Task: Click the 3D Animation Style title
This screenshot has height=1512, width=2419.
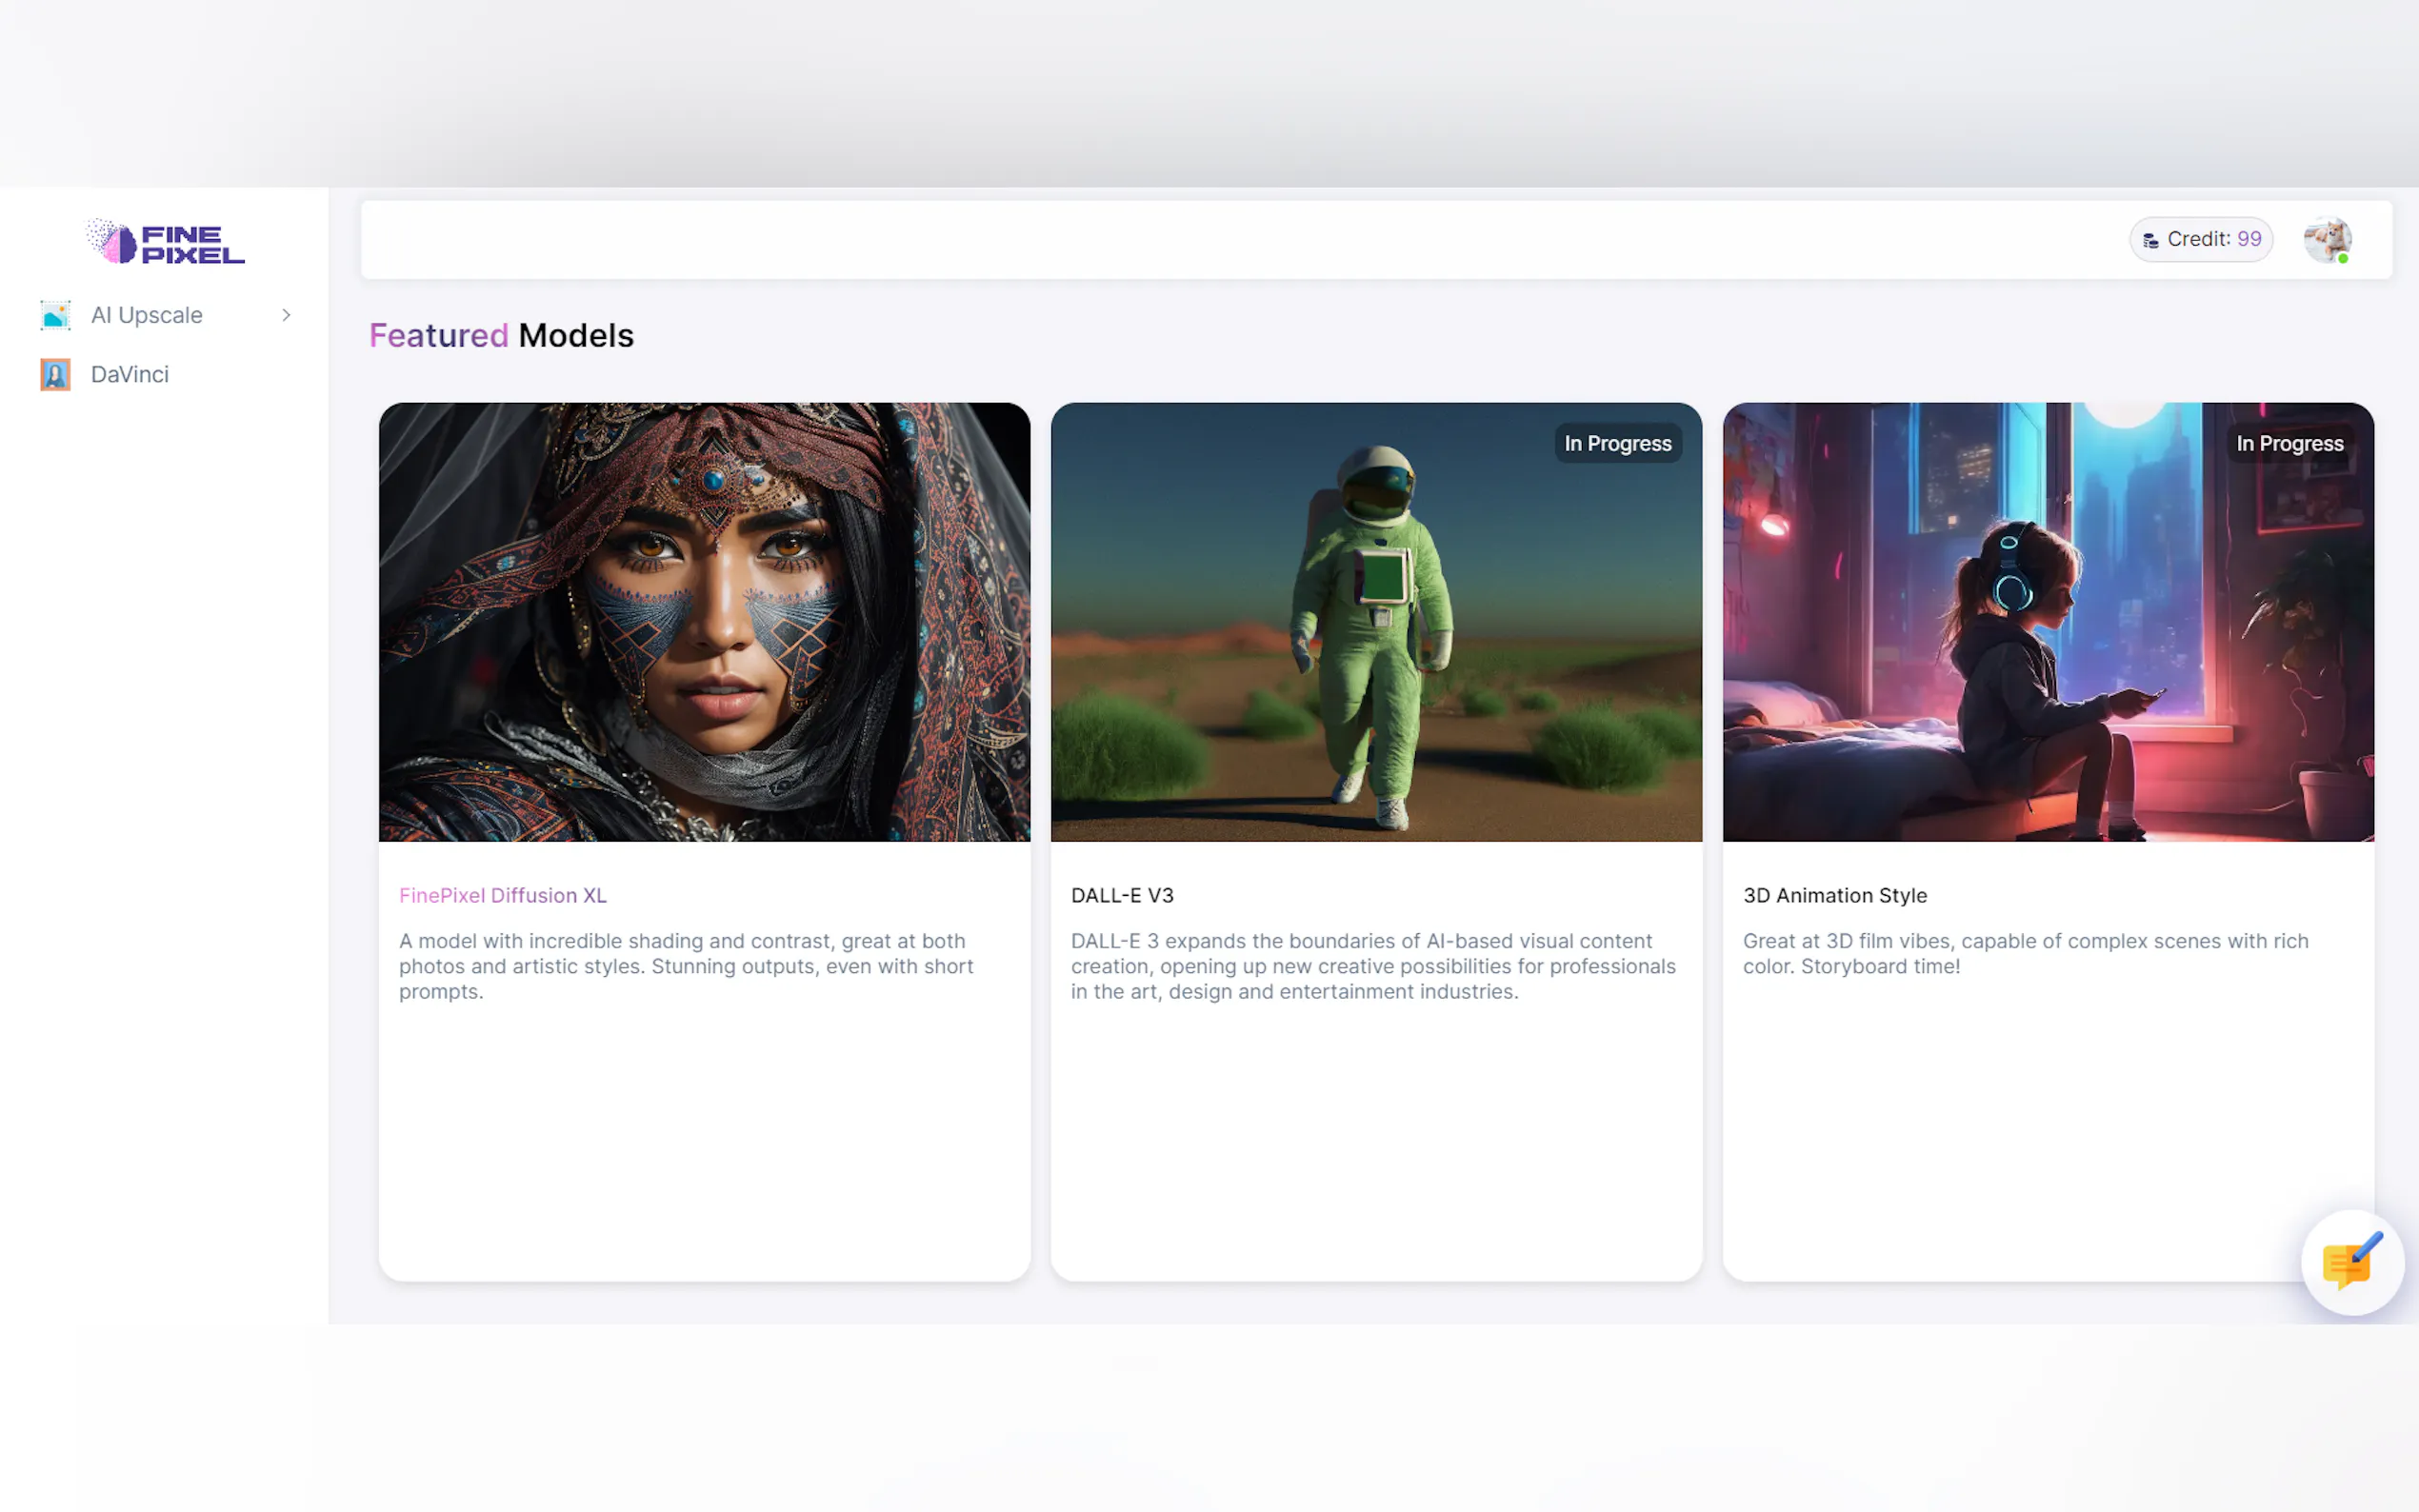Action: point(1834,895)
